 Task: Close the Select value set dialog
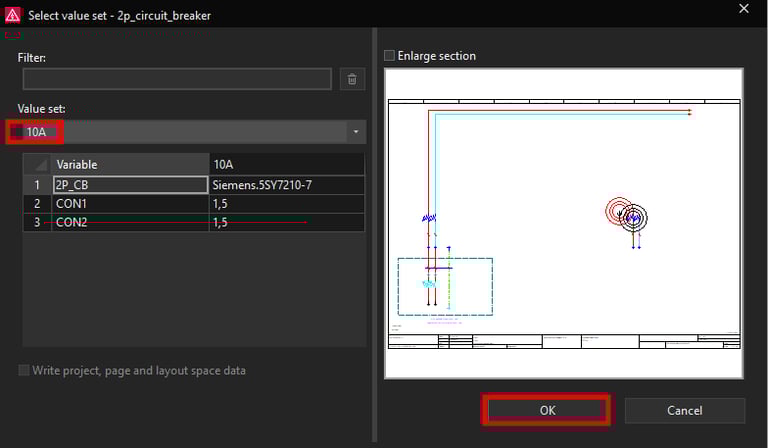pos(744,9)
